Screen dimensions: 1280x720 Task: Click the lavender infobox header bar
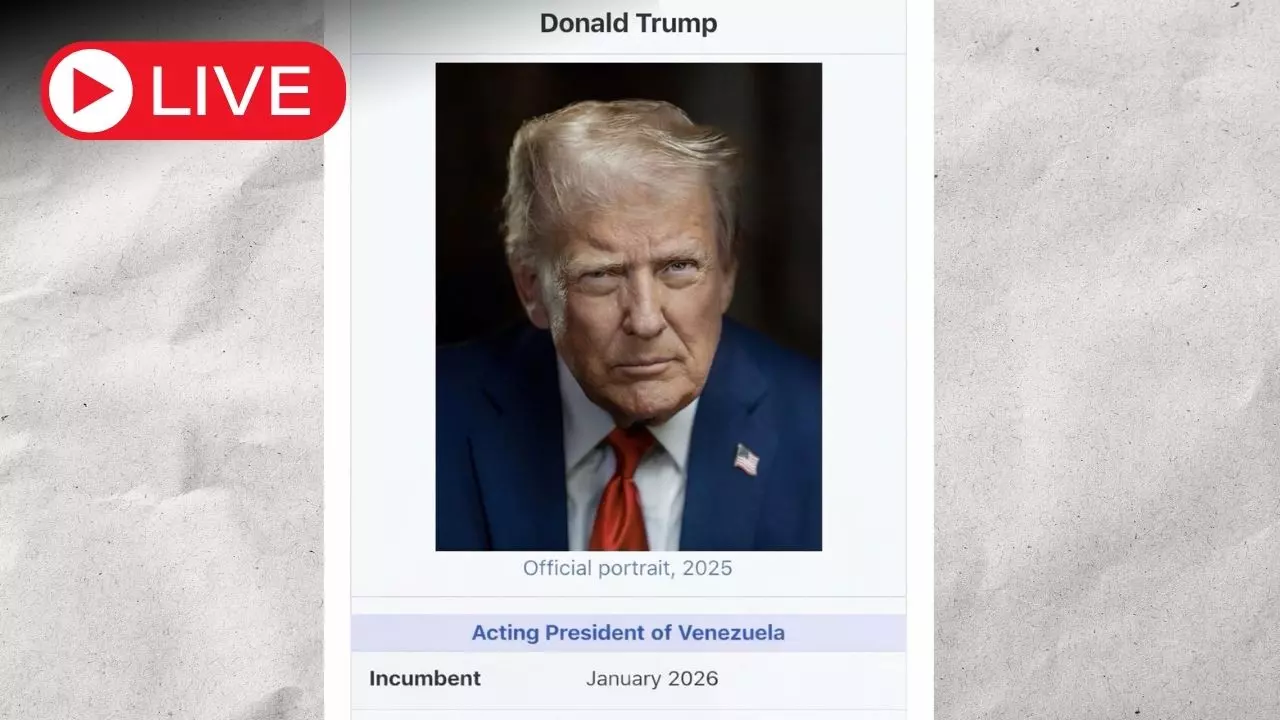coord(628,633)
